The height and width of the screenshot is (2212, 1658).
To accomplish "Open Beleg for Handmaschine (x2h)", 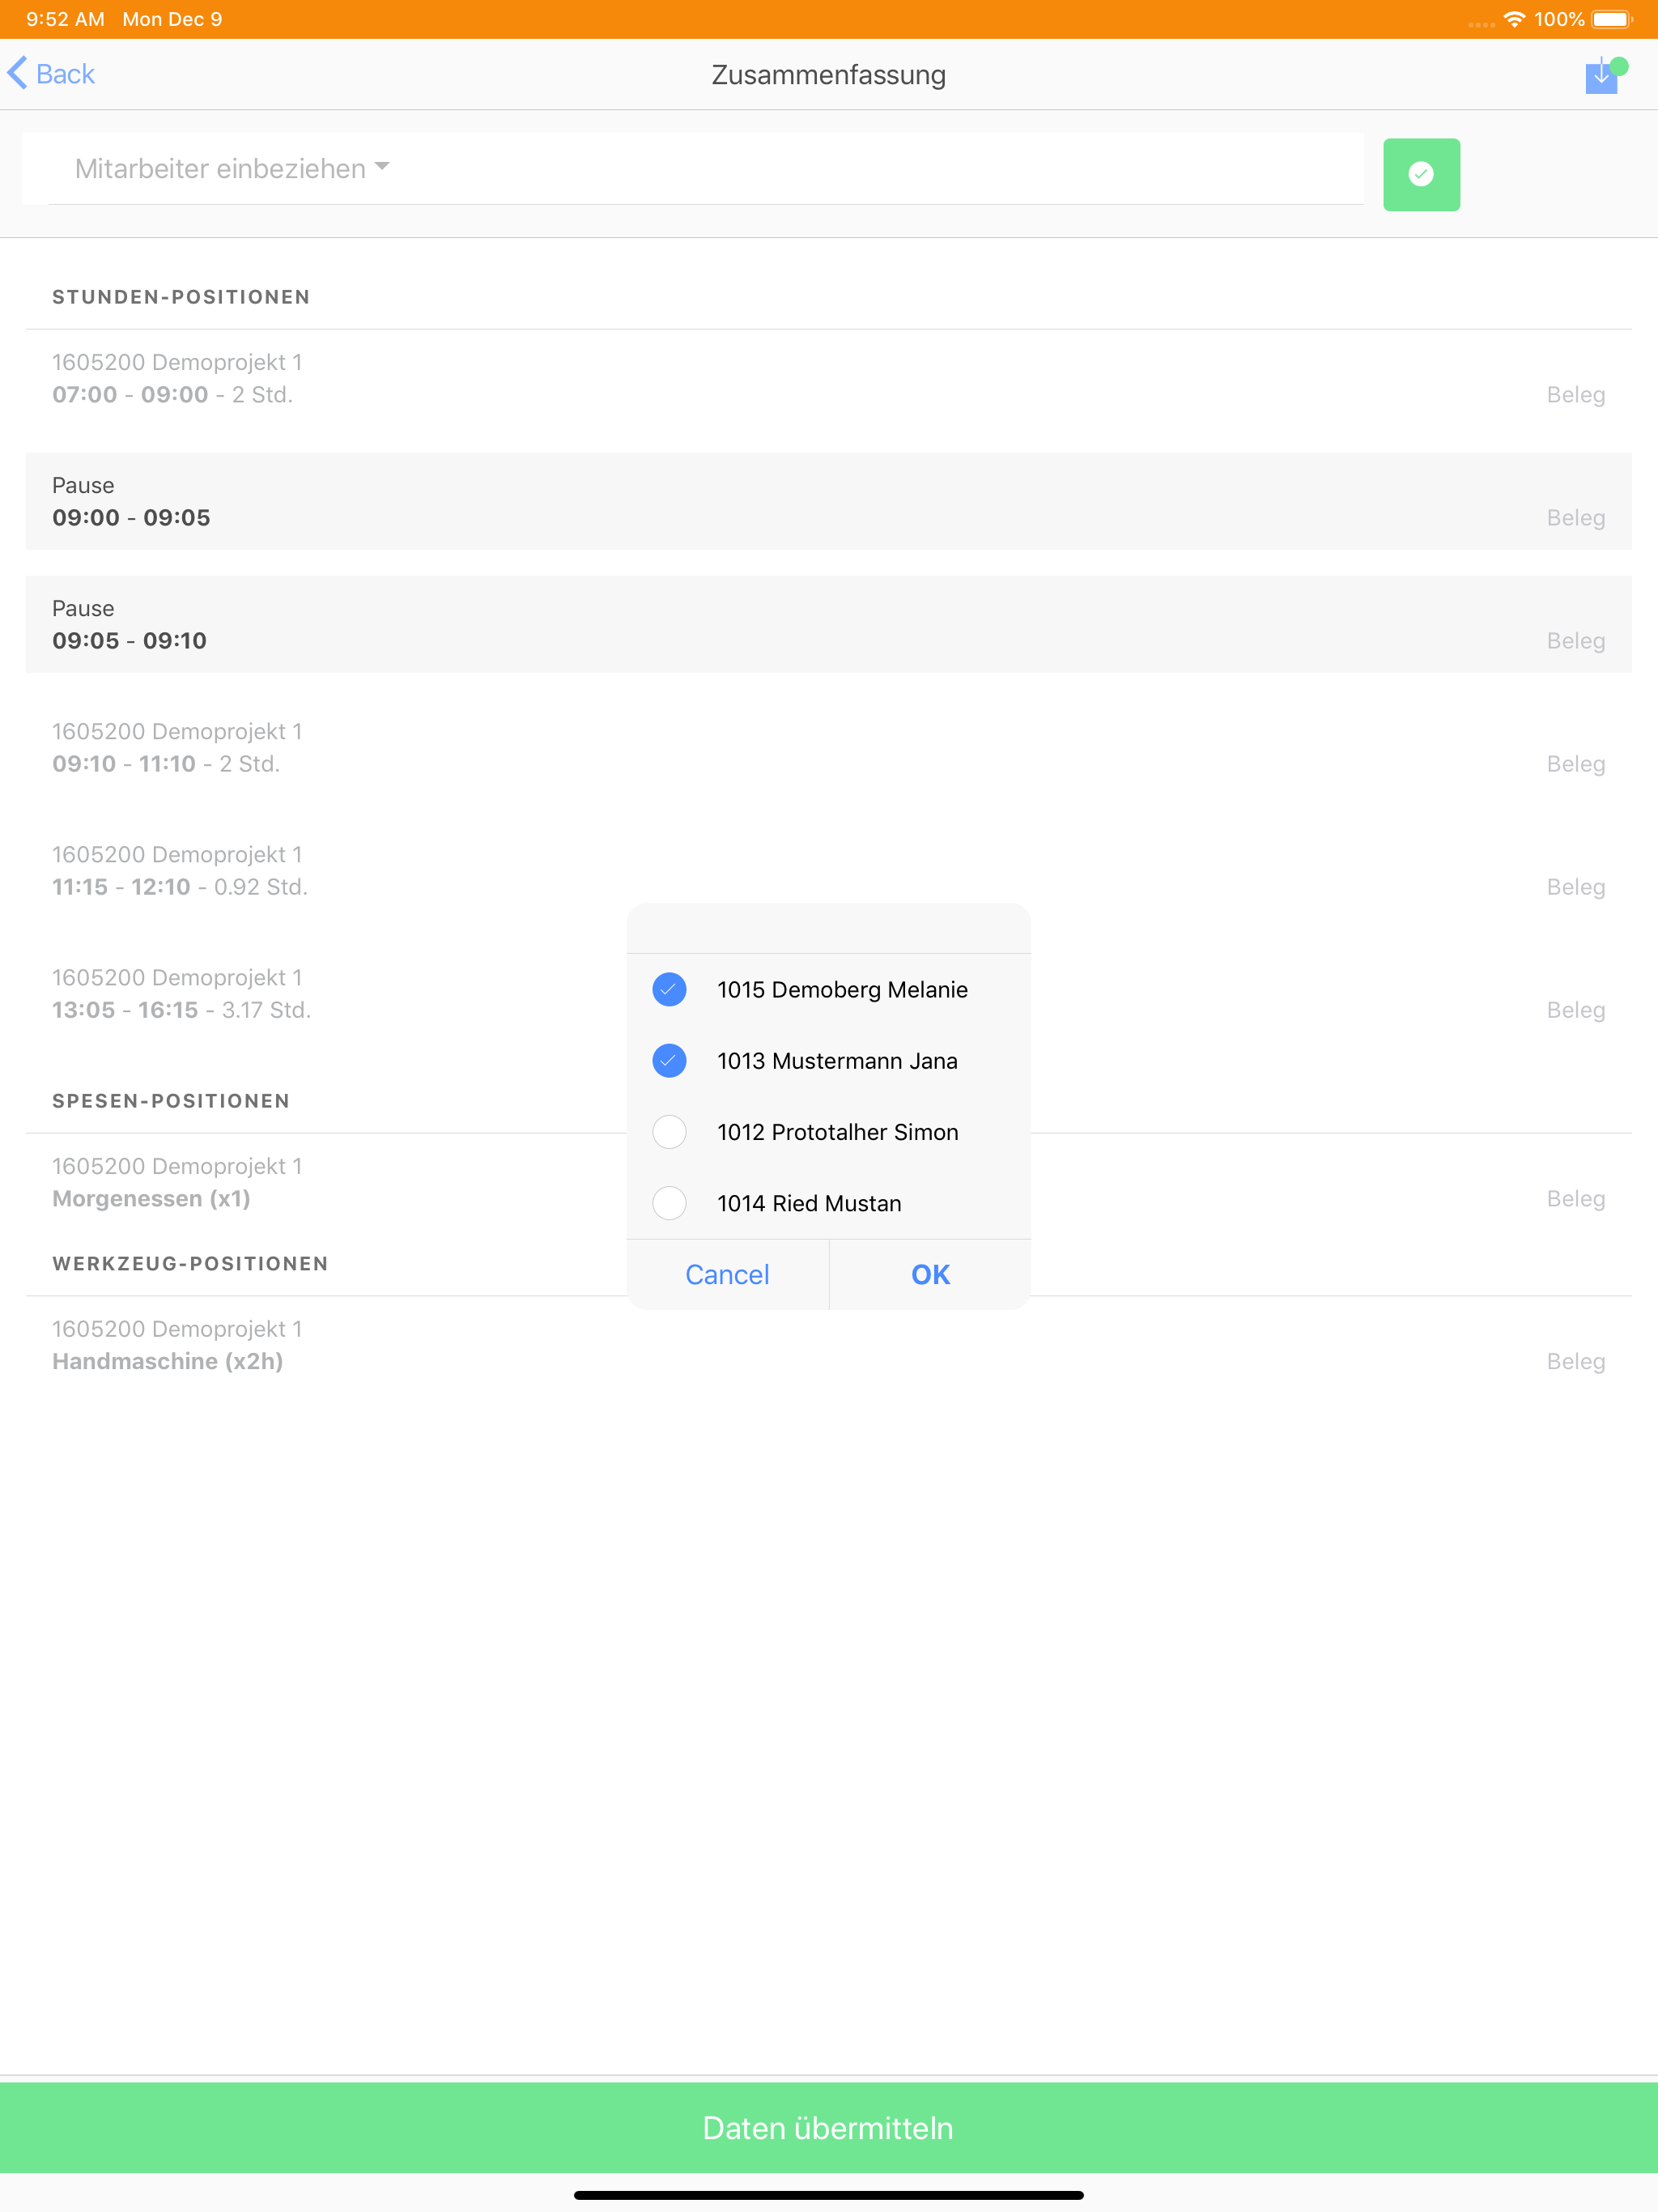I will pyautogui.click(x=1575, y=1362).
